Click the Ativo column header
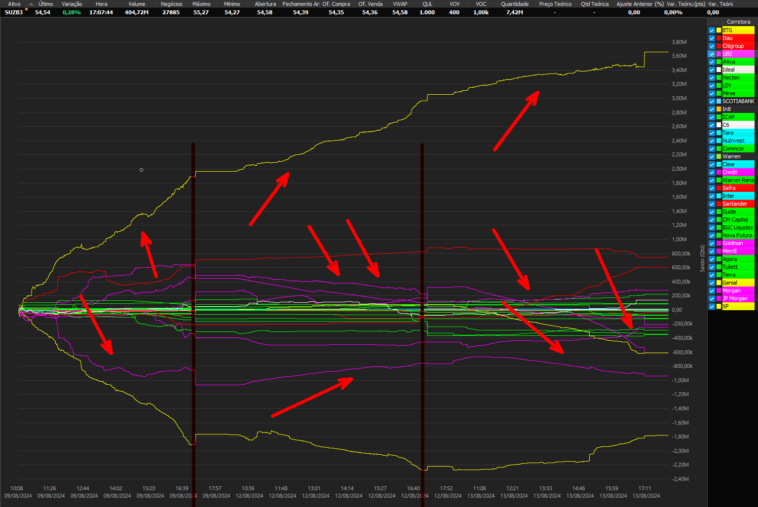Viewport: 758px width, 507px height. (x=13, y=3)
